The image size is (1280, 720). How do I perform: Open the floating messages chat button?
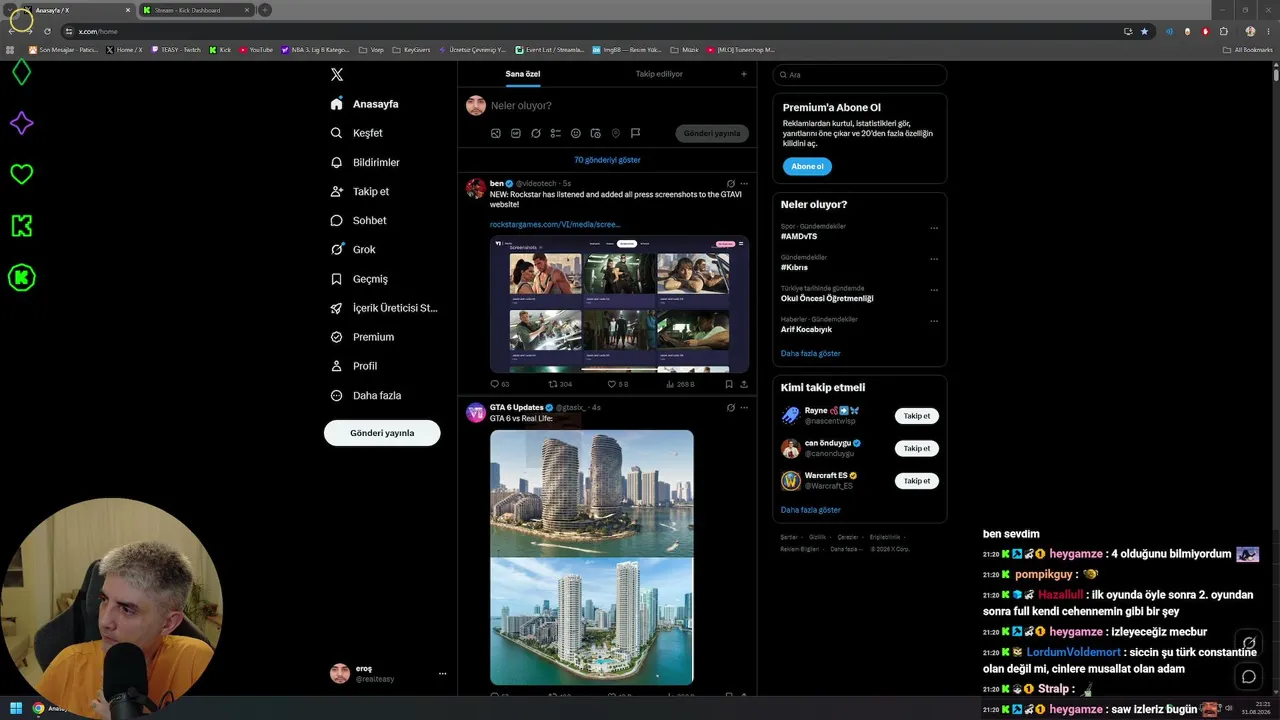1249,677
